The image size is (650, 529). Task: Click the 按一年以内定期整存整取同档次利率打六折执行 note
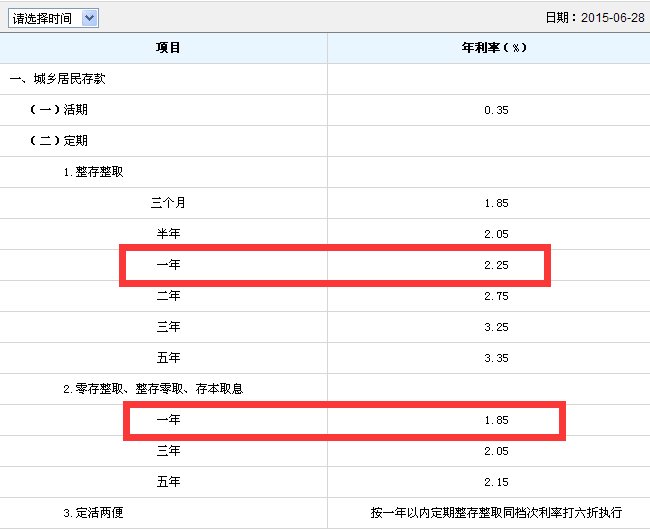[x=496, y=513]
